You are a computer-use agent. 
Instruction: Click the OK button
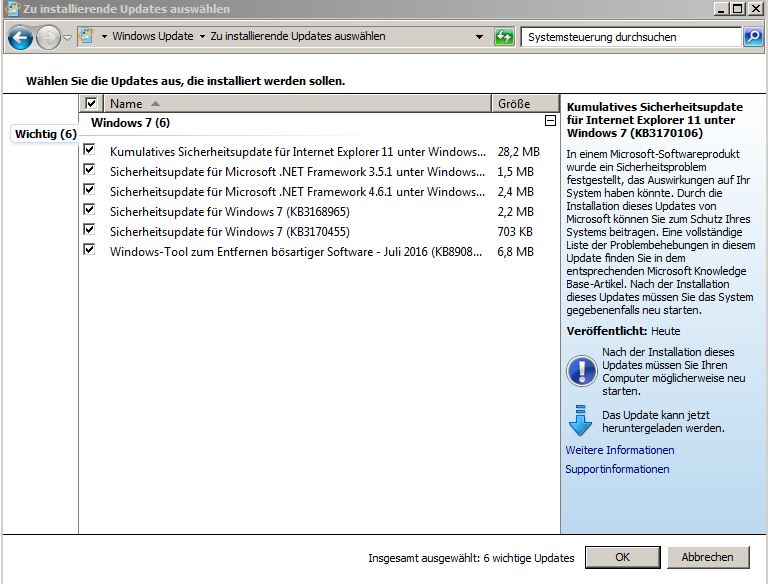click(x=623, y=557)
